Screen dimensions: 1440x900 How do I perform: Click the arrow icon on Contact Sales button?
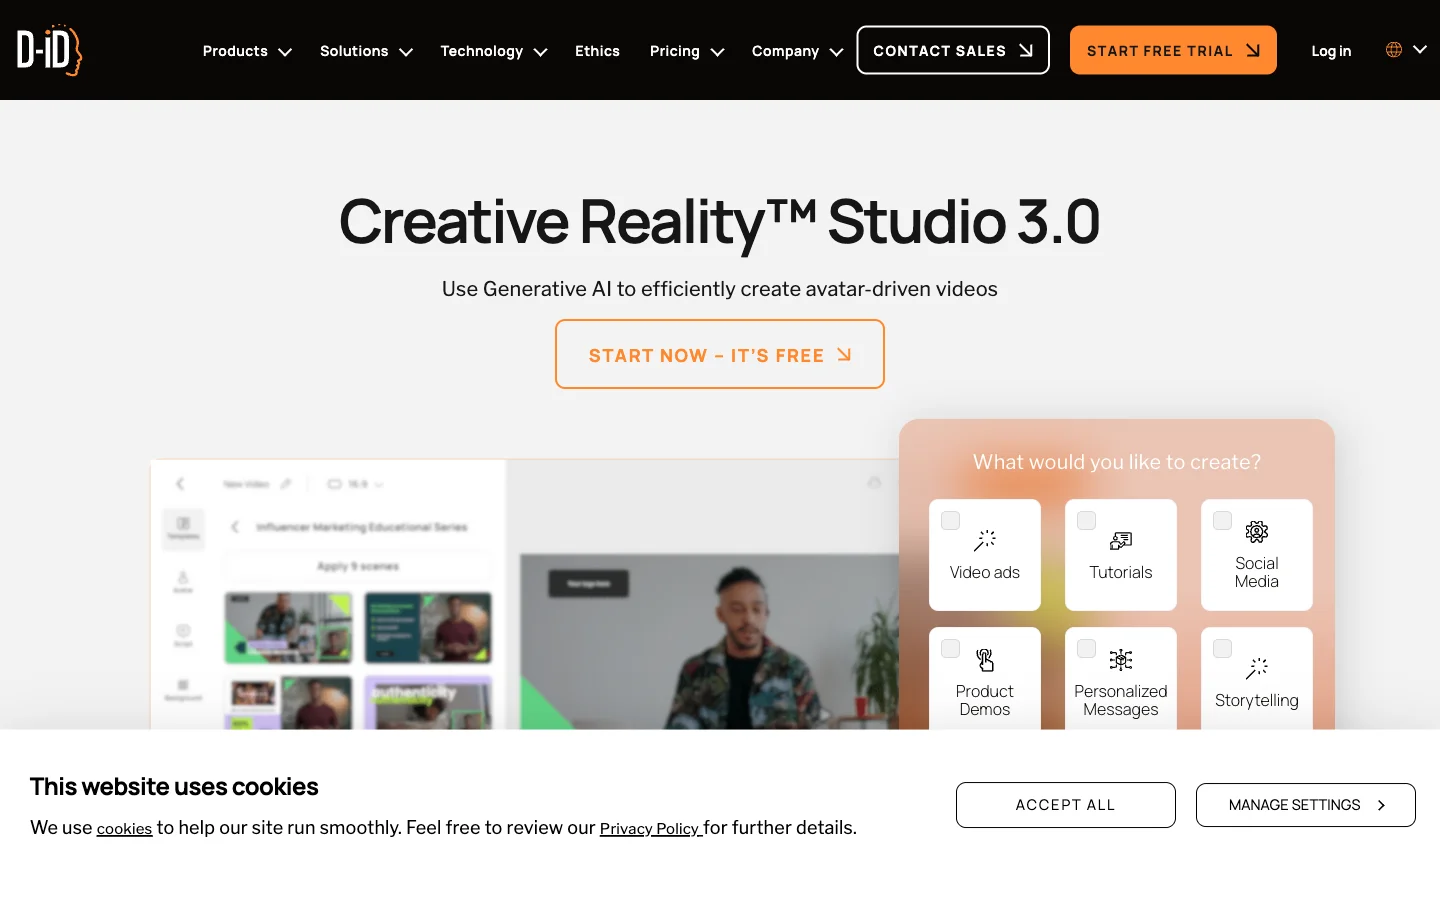coord(1026,50)
